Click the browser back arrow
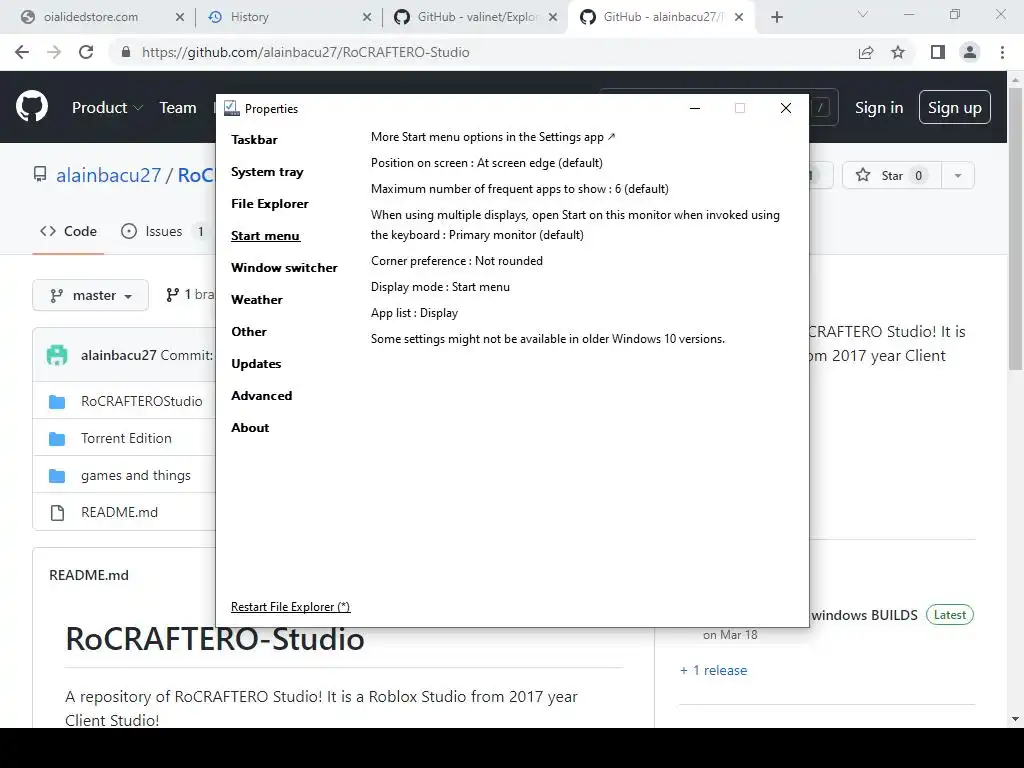Viewport: 1024px width, 768px height. click(22, 52)
